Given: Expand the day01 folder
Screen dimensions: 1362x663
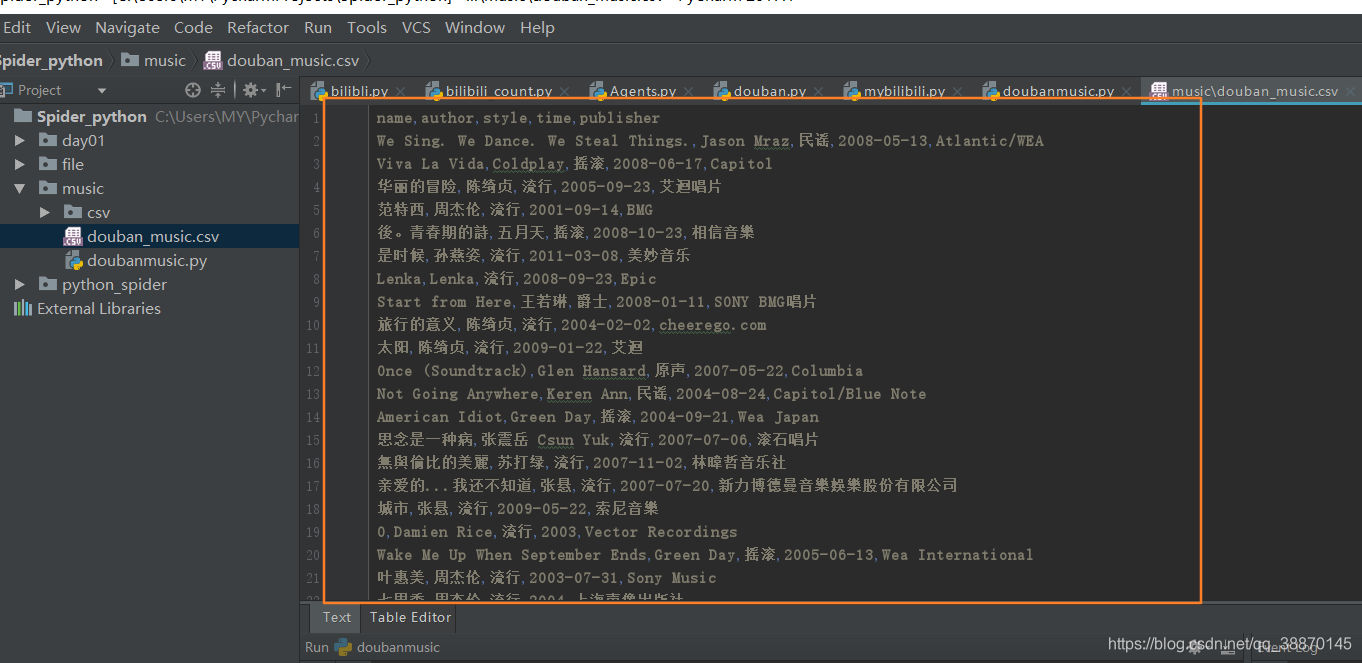Looking at the screenshot, I should (20, 140).
